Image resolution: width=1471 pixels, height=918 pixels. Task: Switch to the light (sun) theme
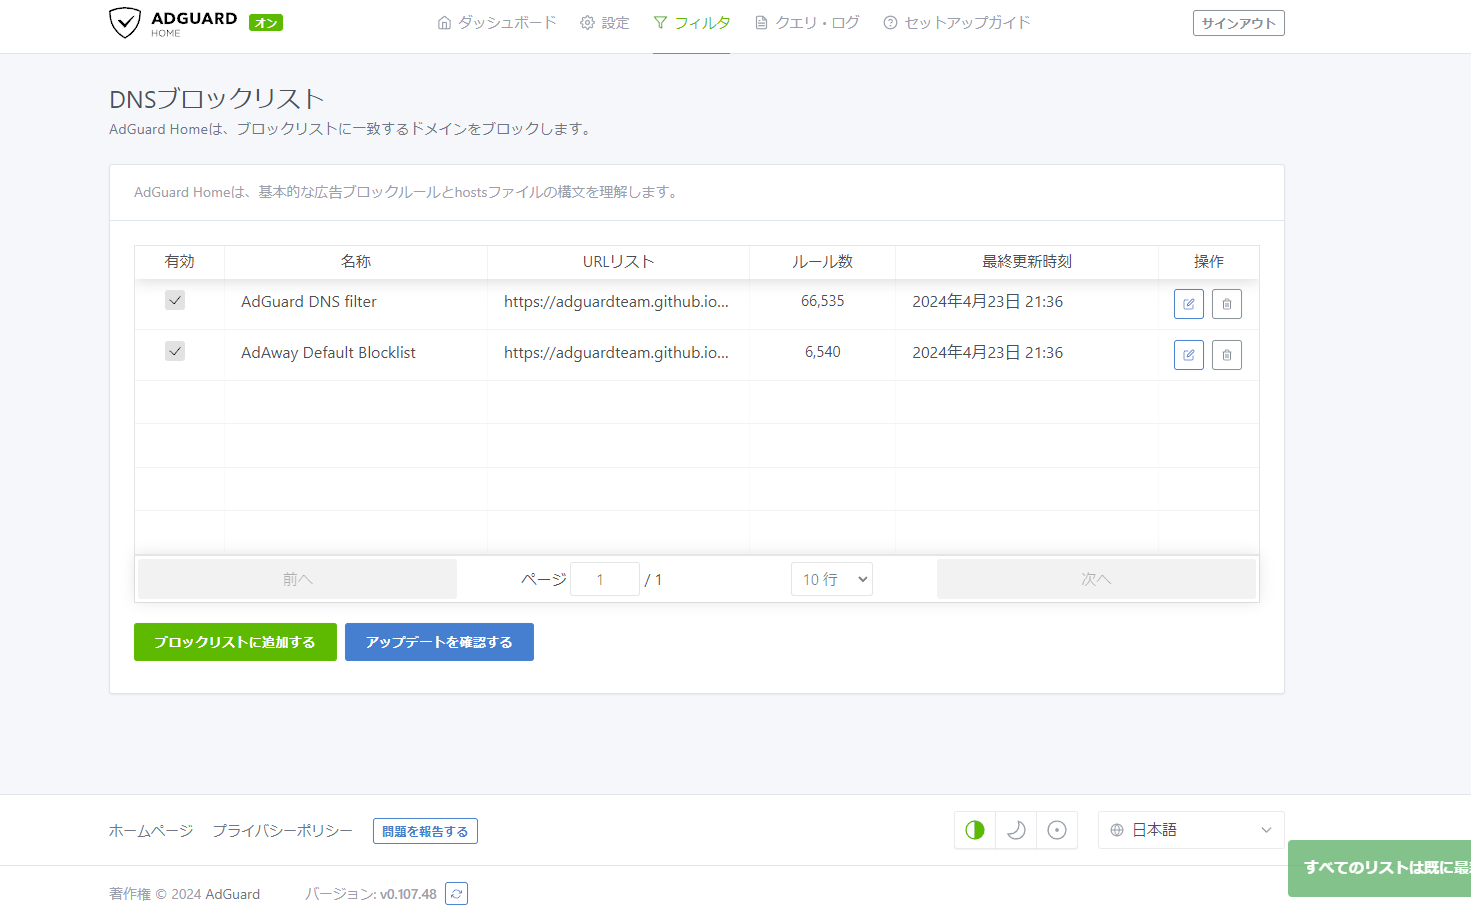1057,830
